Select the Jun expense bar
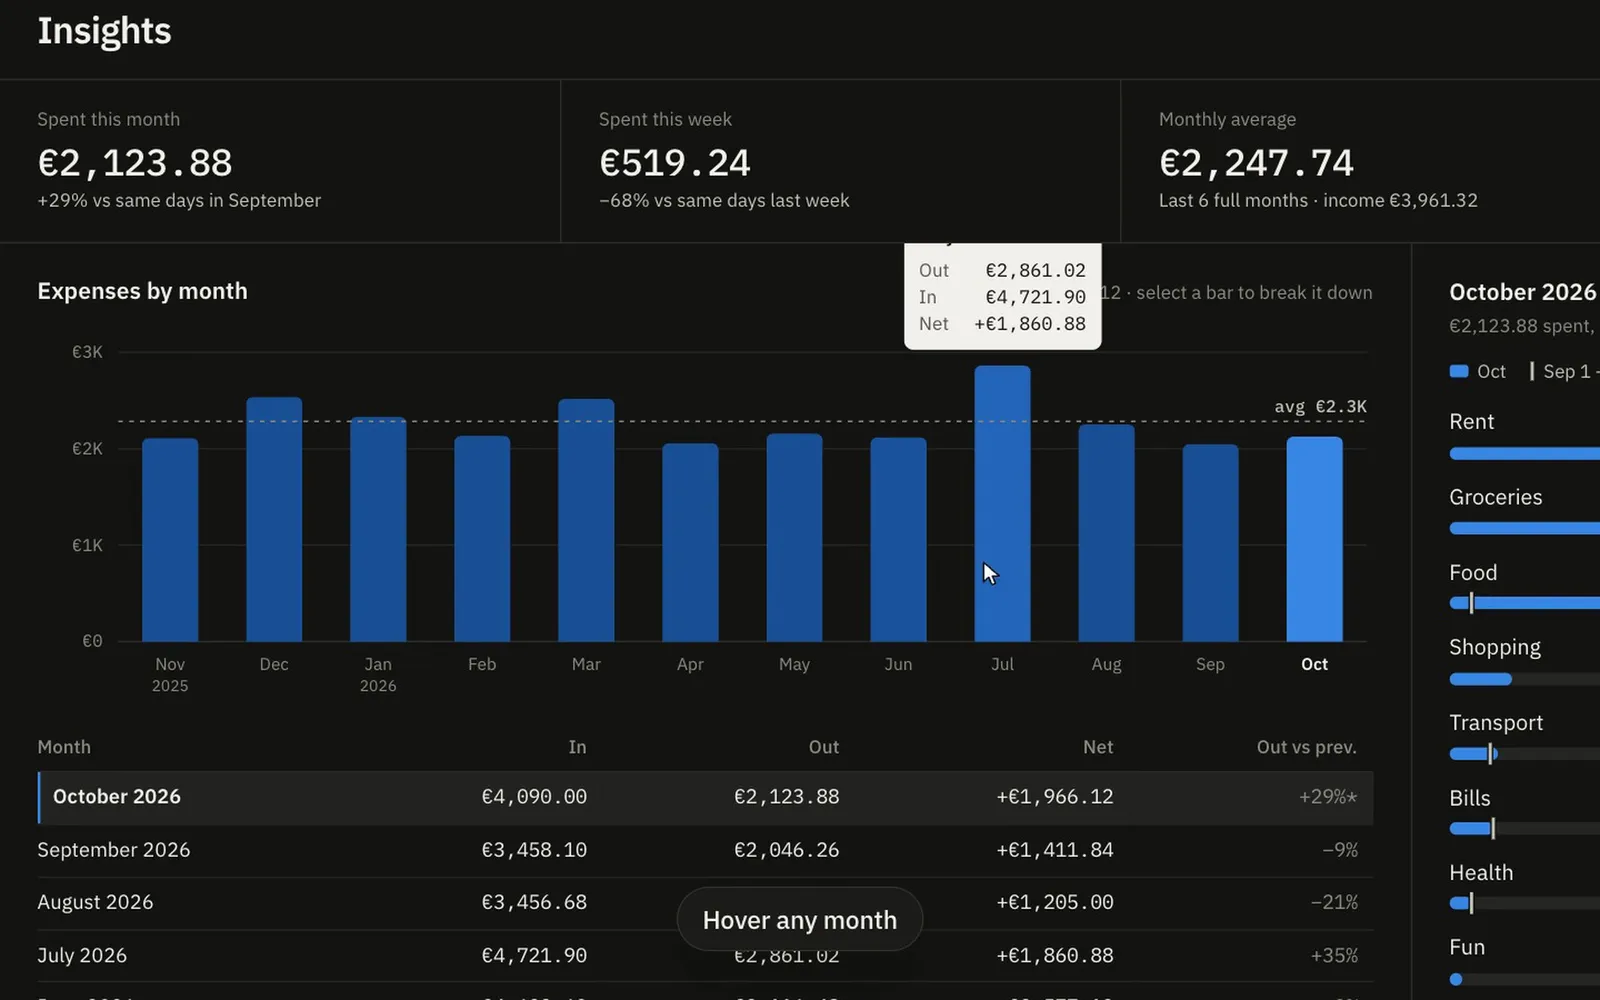 click(898, 539)
